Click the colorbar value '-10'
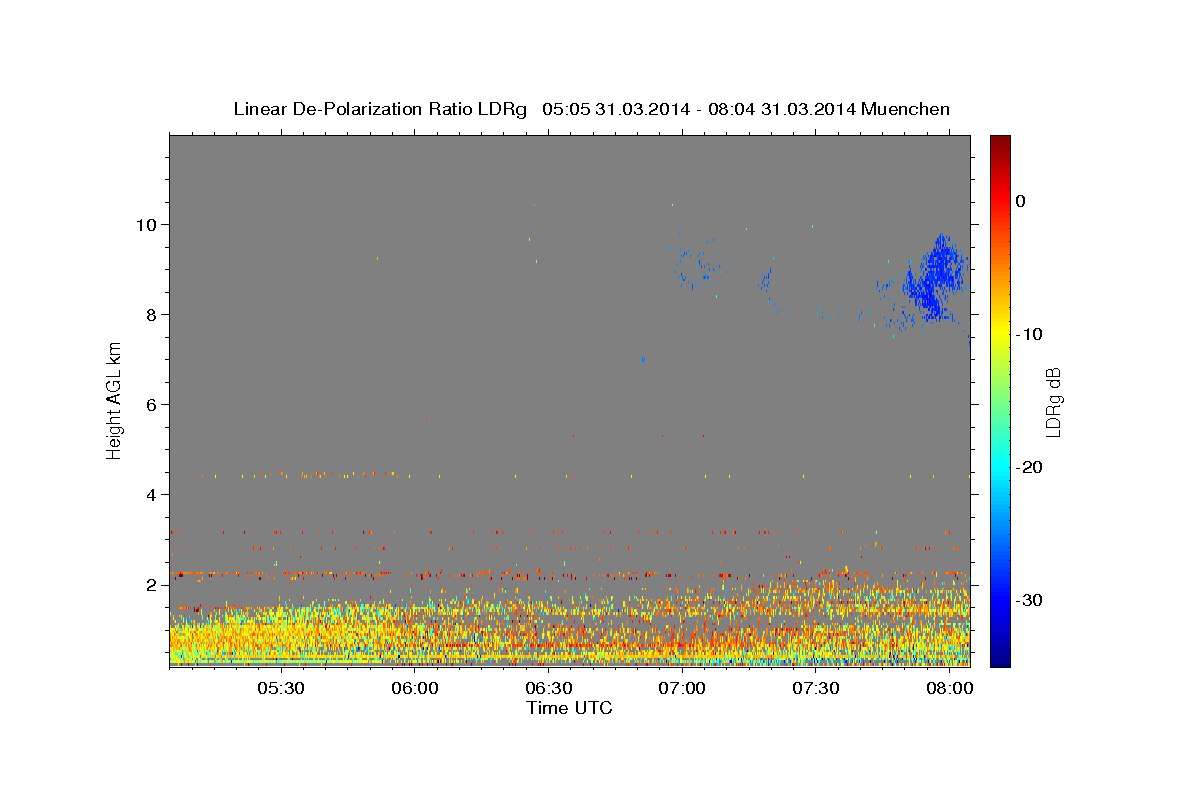Image resolution: width=1200 pixels, height=800 pixels. point(1028,334)
